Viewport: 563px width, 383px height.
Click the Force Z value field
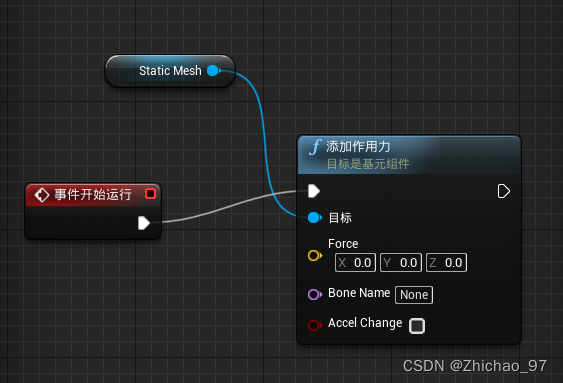click(446, 263)
